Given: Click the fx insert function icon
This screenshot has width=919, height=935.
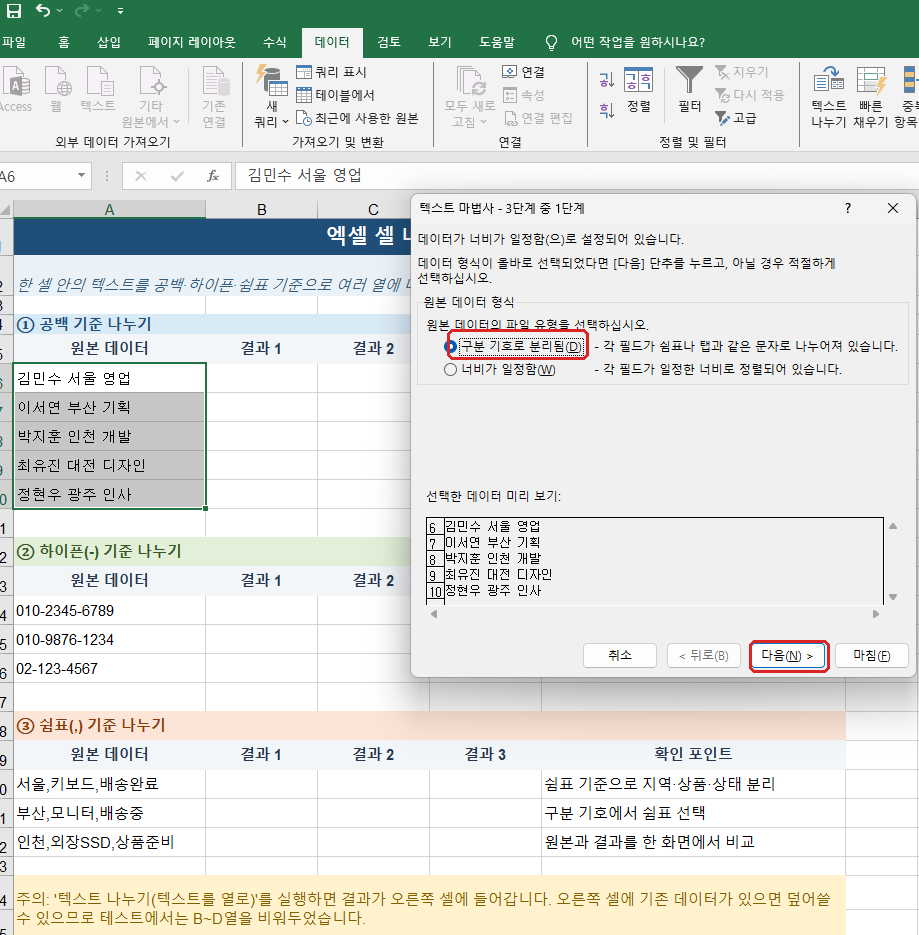Looking at the screenshot, I should [x=213, y=177].
